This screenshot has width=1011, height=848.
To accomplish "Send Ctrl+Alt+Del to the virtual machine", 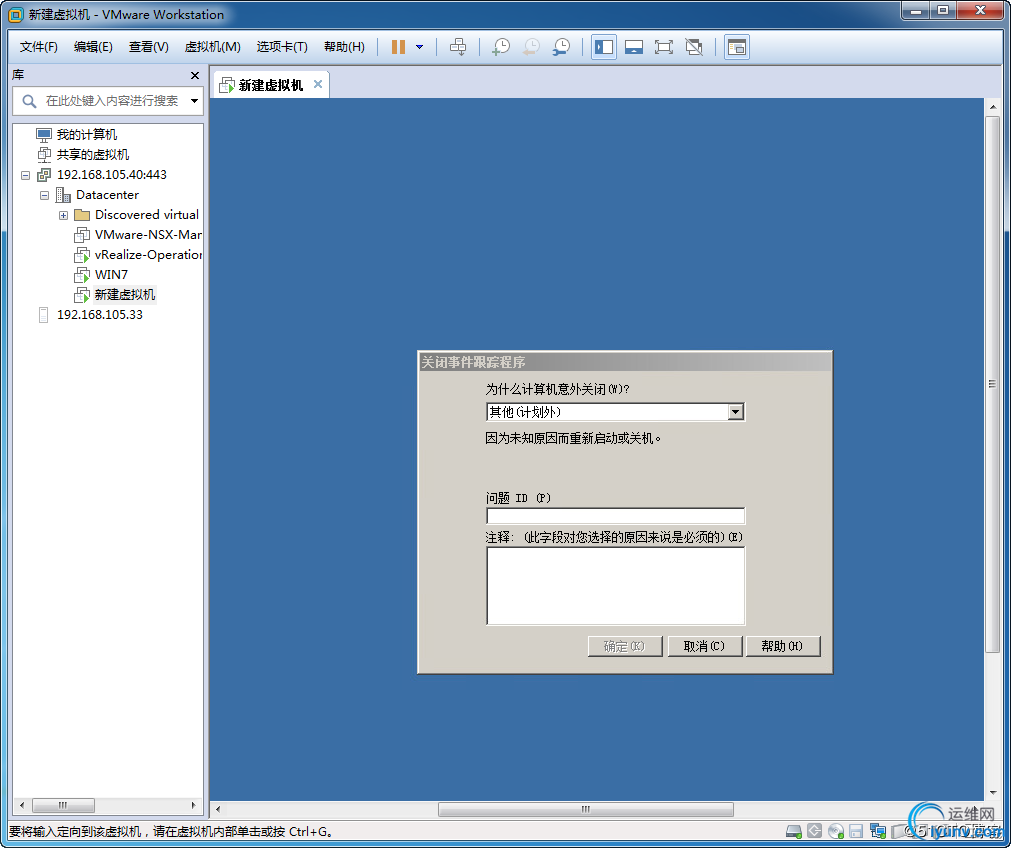I will (458, 46).
